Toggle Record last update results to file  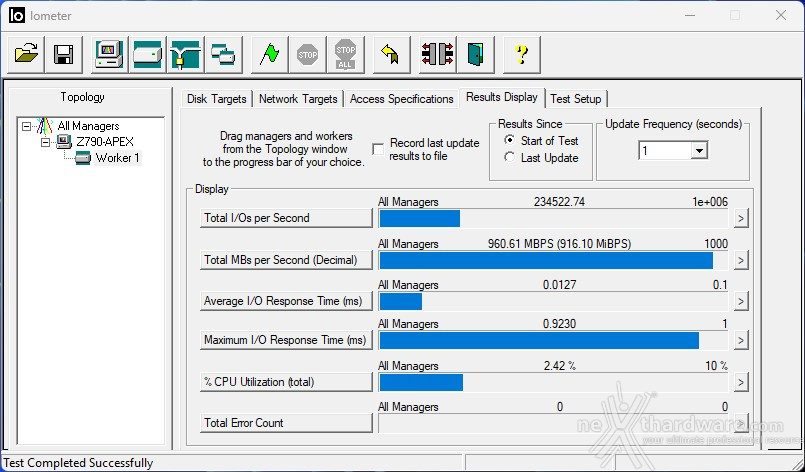[x=378, y=149]
